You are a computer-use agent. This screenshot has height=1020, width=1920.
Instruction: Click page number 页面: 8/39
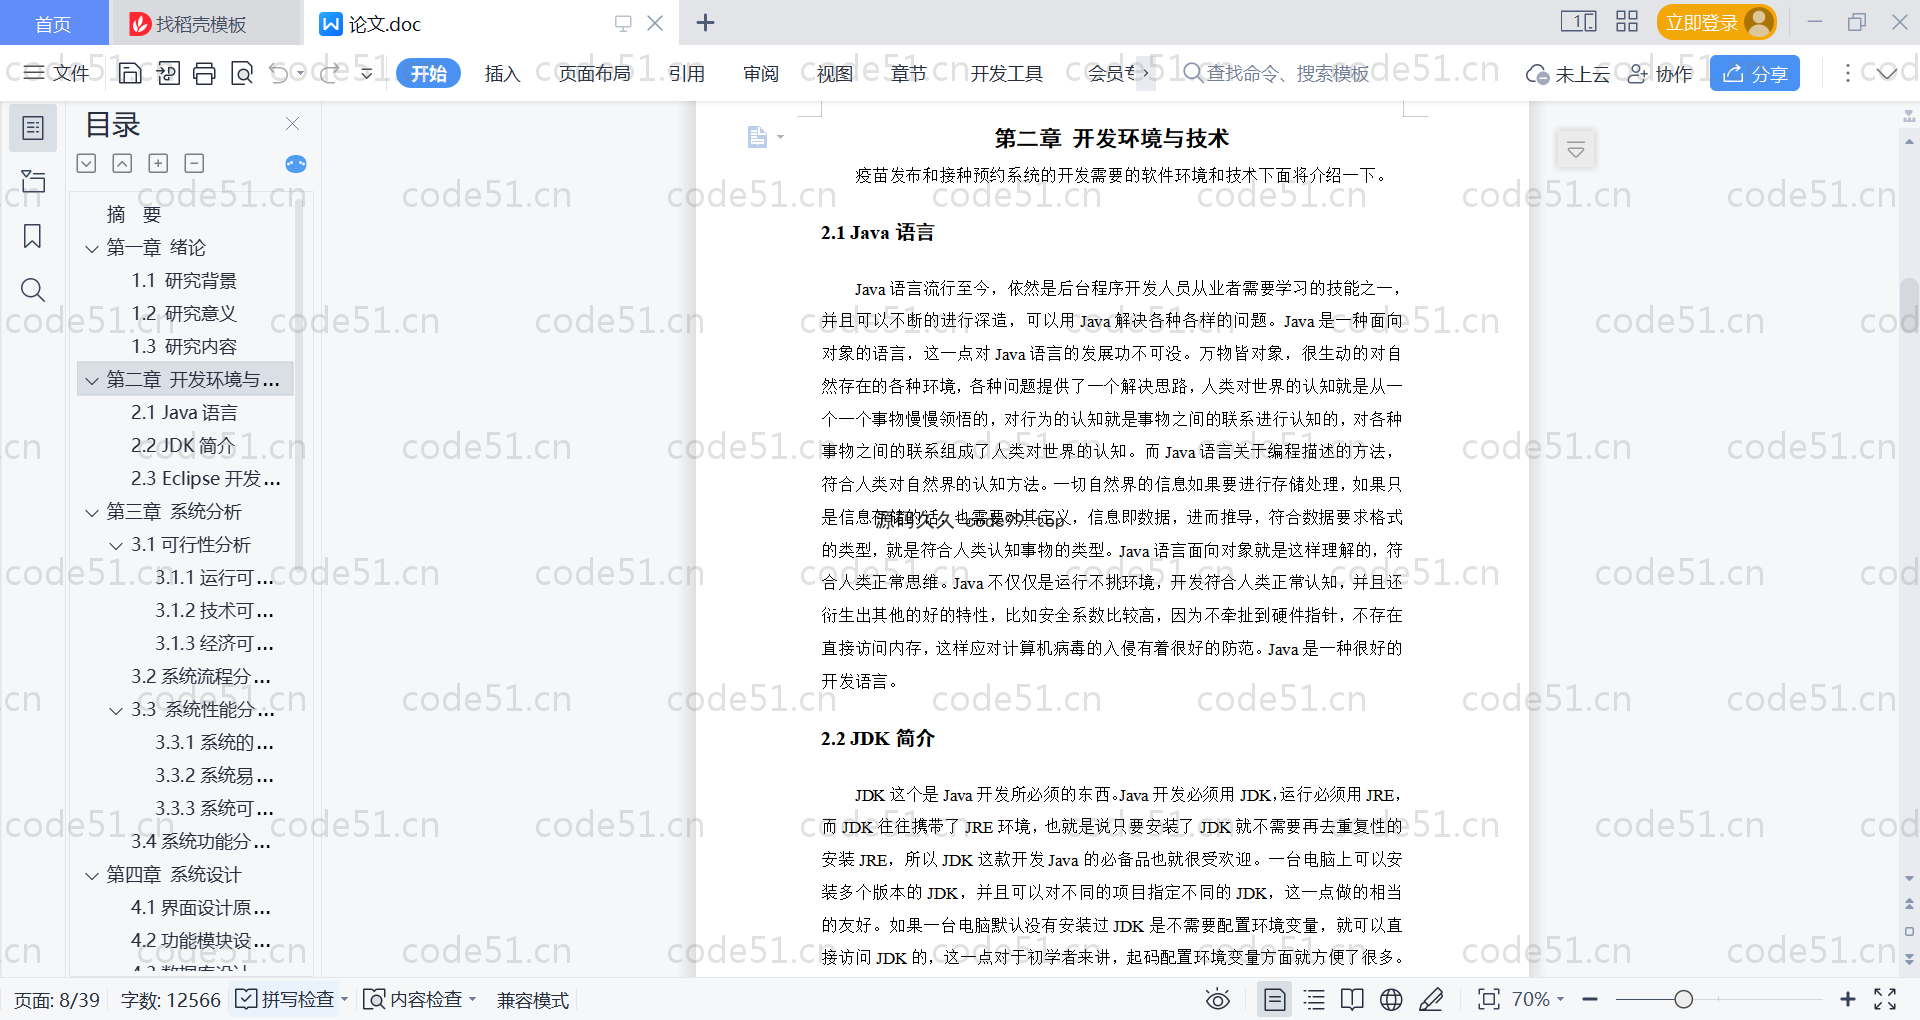[57, 1000]
